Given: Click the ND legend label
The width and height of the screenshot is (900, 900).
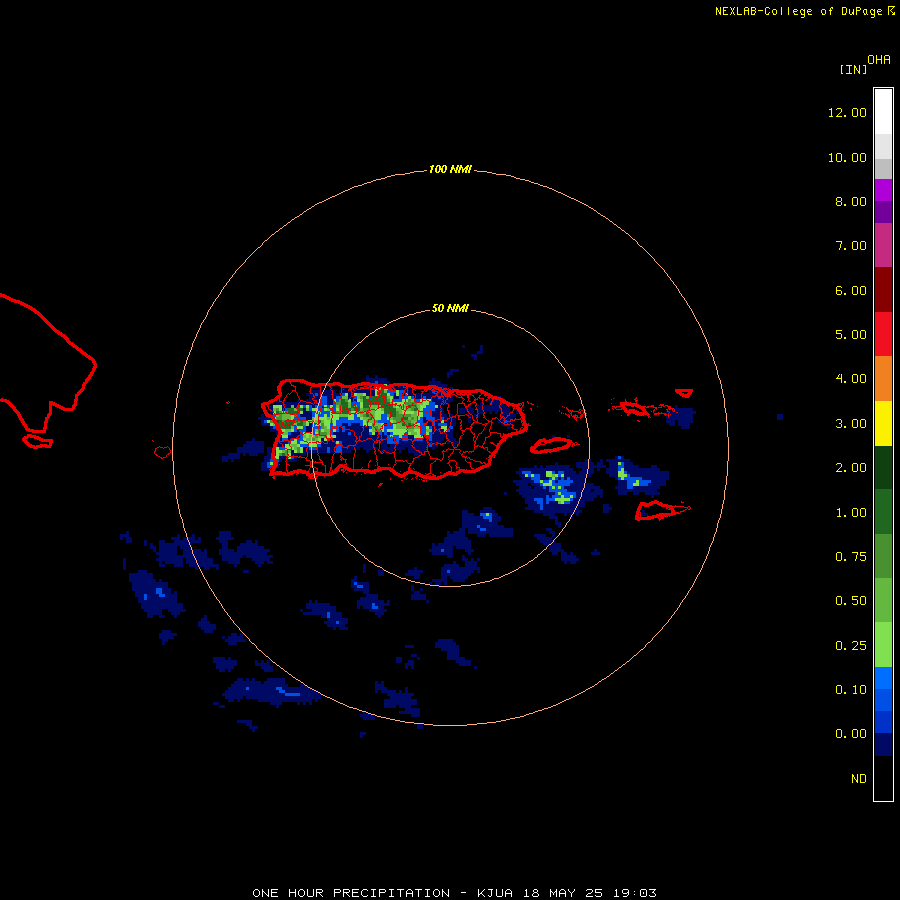Looking at the screenshot, I should 859,779.
